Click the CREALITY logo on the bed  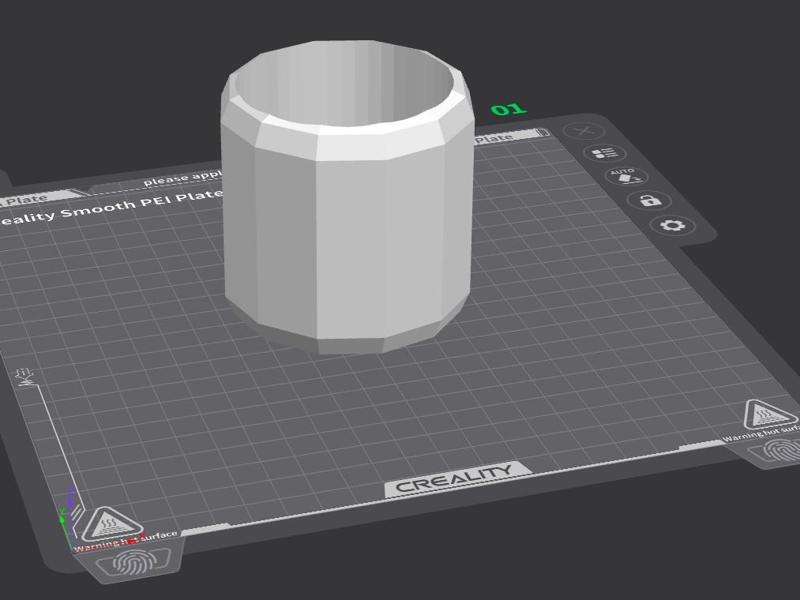(x=455, y=479)
